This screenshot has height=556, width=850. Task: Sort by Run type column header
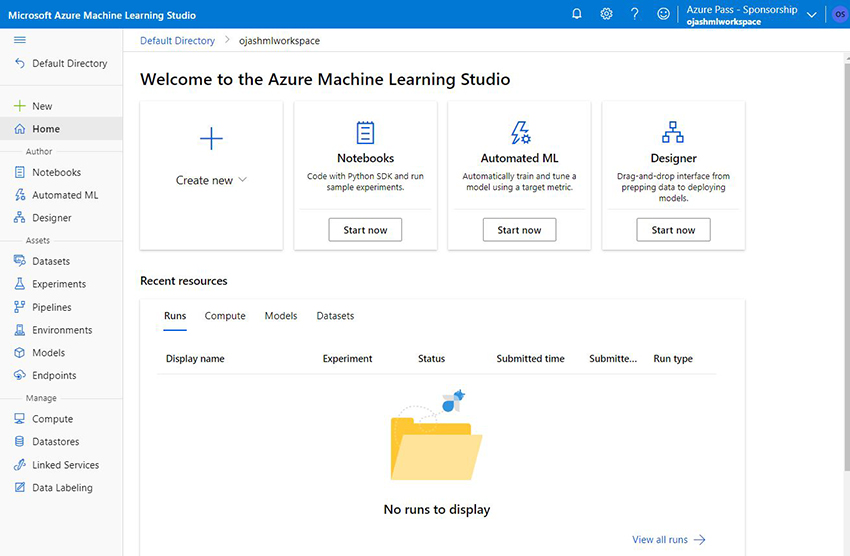click(x=673, y=359)
